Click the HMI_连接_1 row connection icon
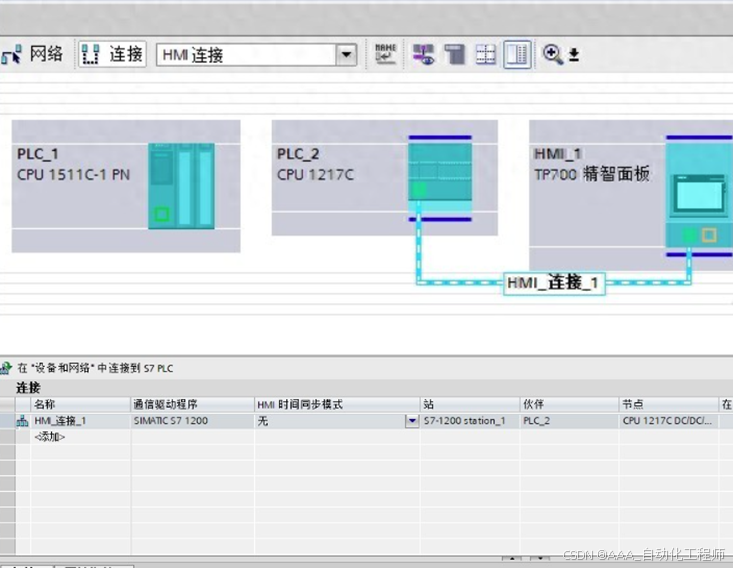Screen dimensions: 733x568 click(22, 421)
